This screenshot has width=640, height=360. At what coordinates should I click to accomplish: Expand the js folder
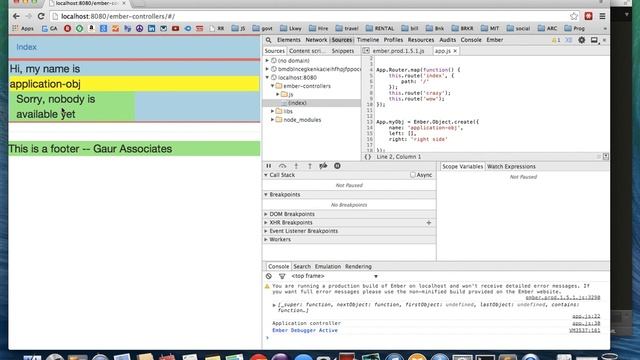[278, 94]
